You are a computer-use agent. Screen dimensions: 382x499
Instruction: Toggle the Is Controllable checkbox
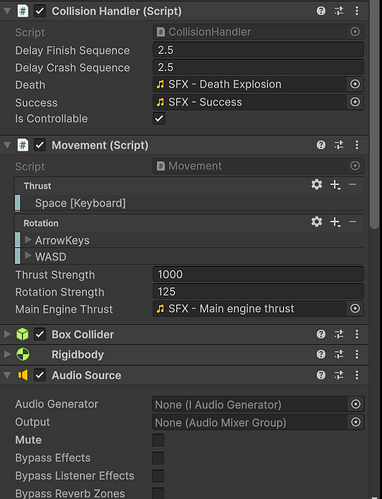coord(159,118)
